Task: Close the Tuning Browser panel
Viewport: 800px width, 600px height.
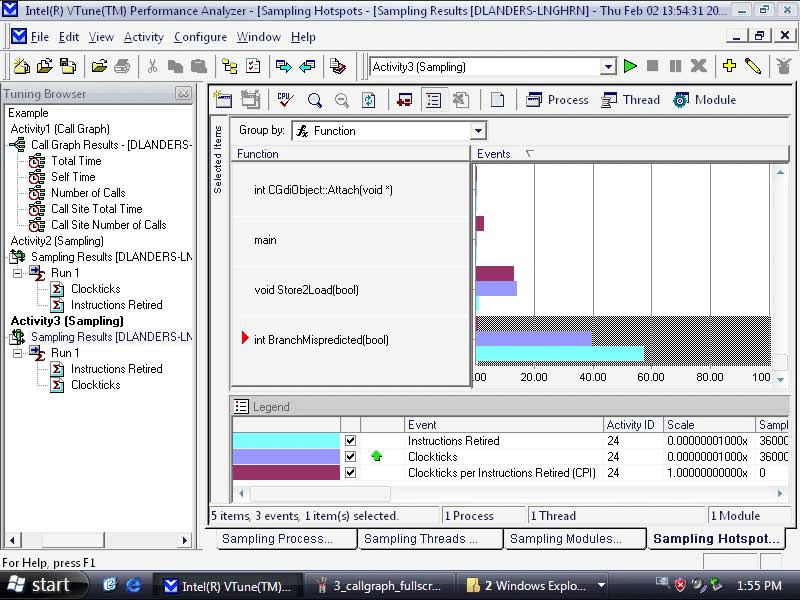Action: (183, 93)
